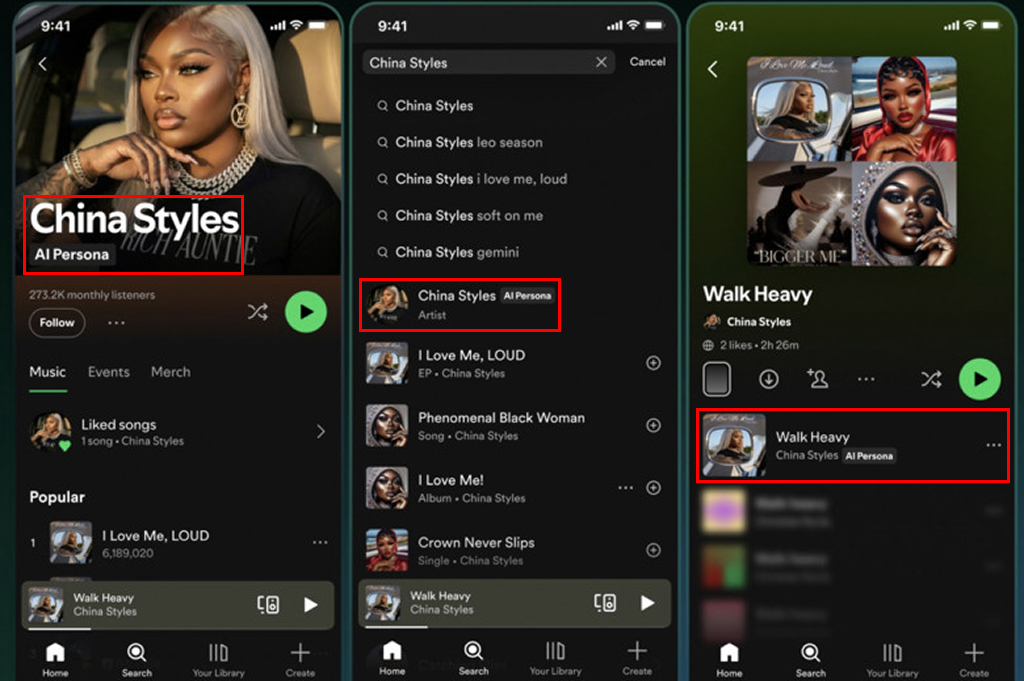Add I Love Me! album to library
This screenshot has height=681, width=1024.
[x=653, y=488]
